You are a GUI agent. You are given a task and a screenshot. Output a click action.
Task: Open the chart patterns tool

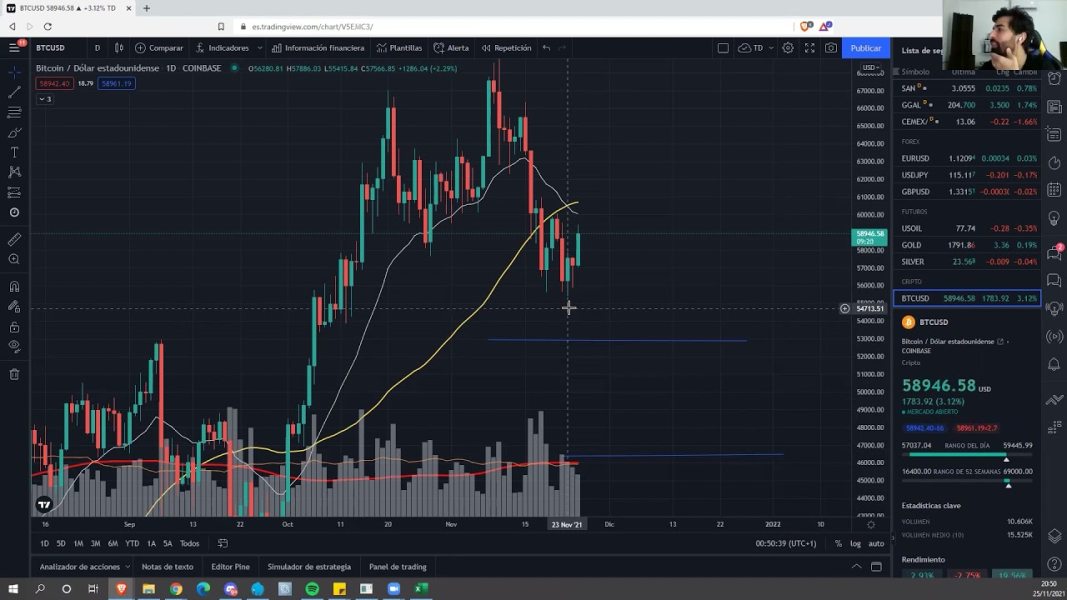click(x=14, y=172)
